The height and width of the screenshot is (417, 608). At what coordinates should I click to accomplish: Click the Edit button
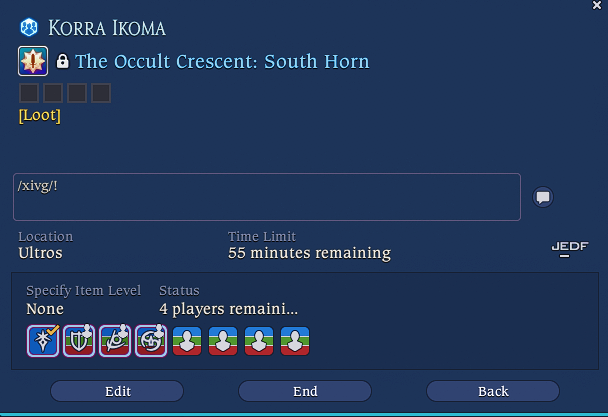coord(117,391)
